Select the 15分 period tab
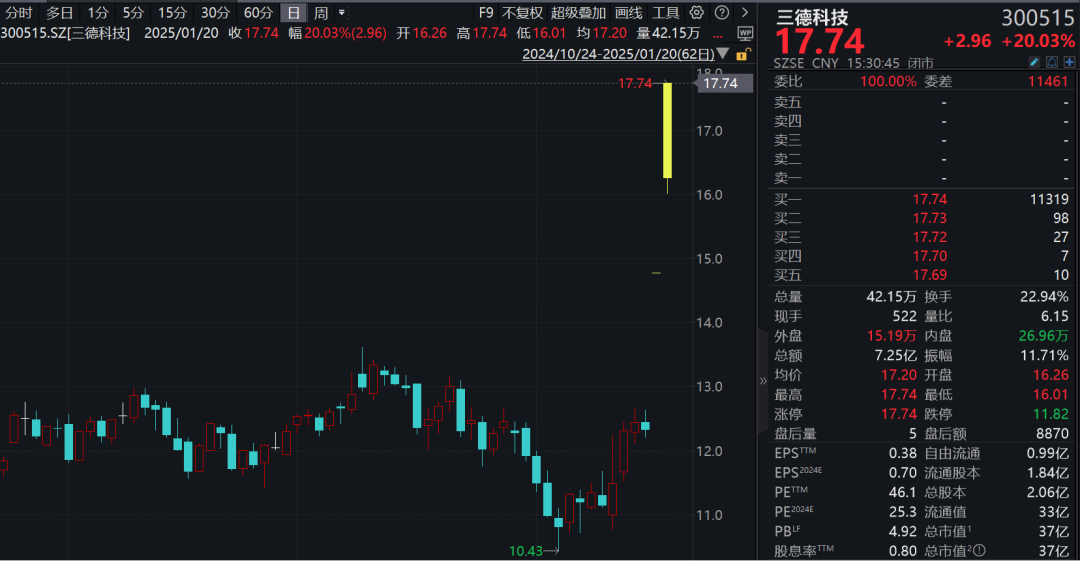Image resolution: width=1080 pixels, height=561 pixels. (x=172, y=12)
